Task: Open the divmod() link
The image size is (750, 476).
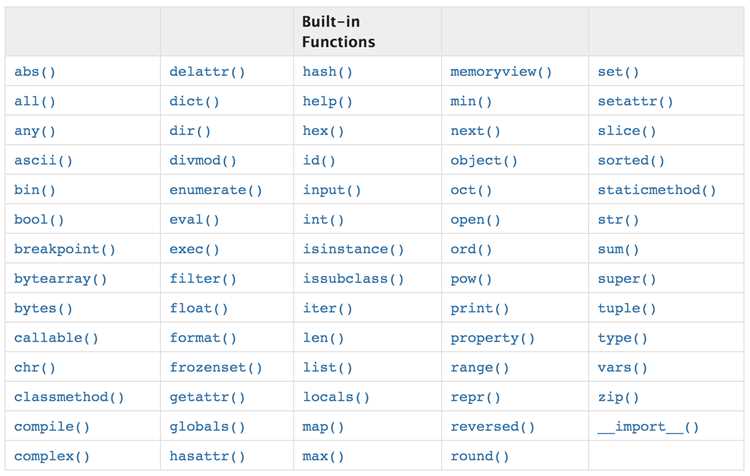Action: pos(203,160)
